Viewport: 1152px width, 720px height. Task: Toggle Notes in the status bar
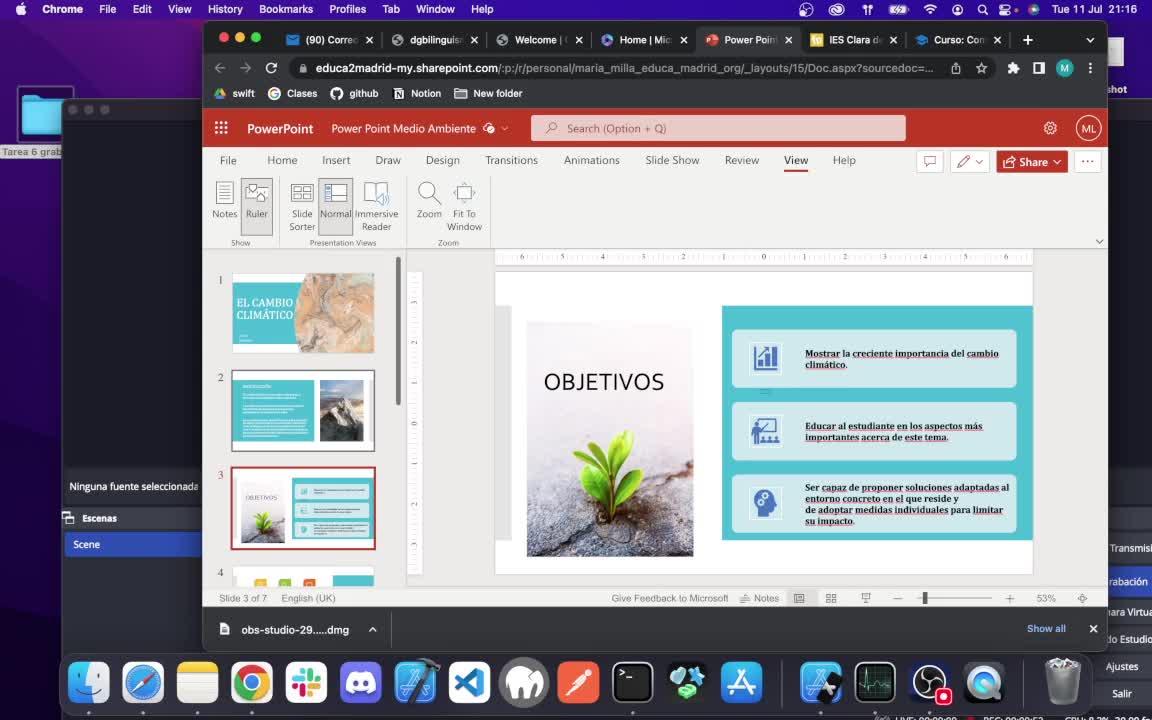760,598
